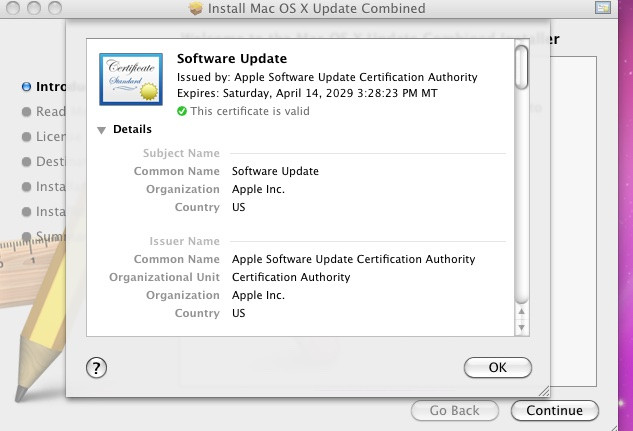This screenshot has width=633, height=431.
Task: Click Subject Organization value 'Apple Inc.'
Action: tap(258, 189)
